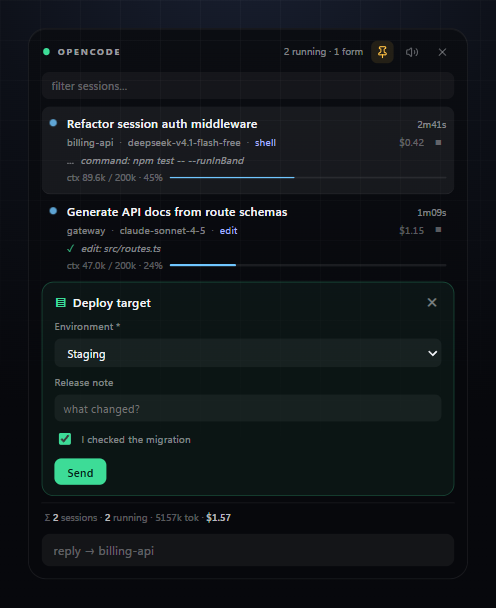Send the Deploy target form
Image resolution: width=496 pixels, height=608 pixels.
tap(80, 472)
